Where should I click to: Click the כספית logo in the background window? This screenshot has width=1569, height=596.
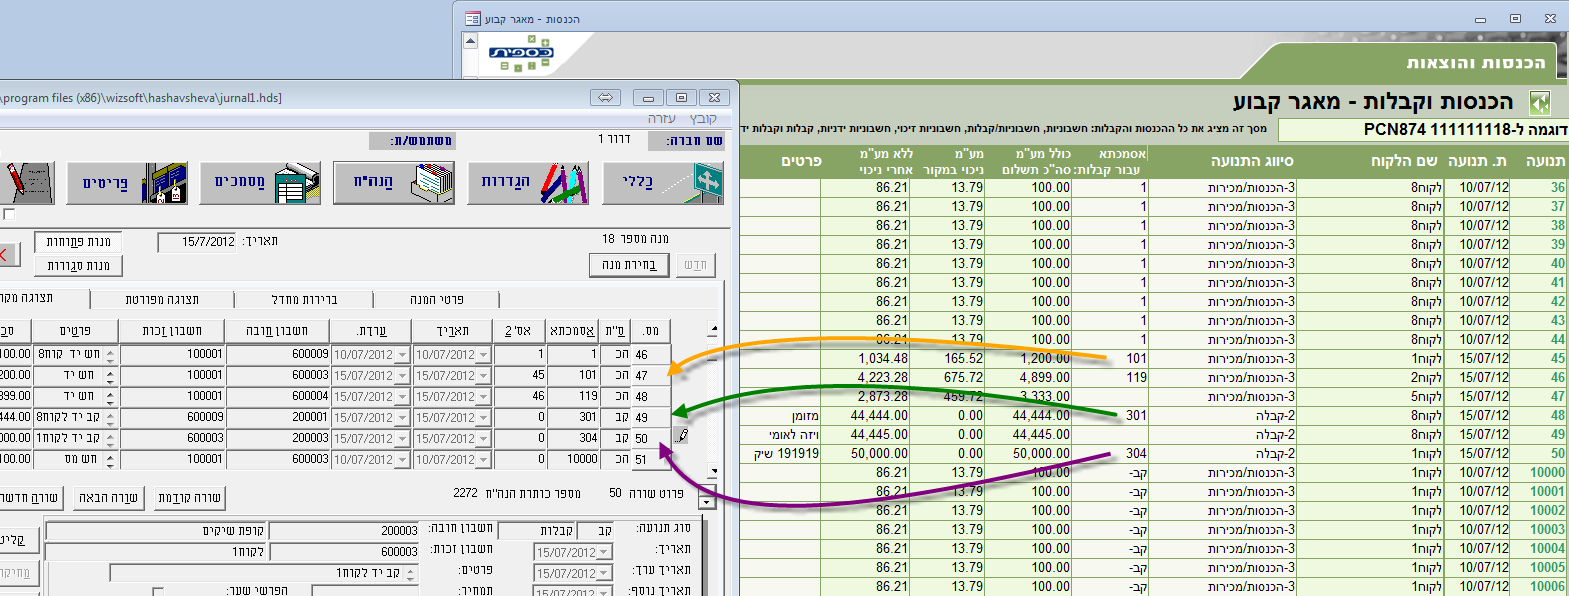pos(521,52)
